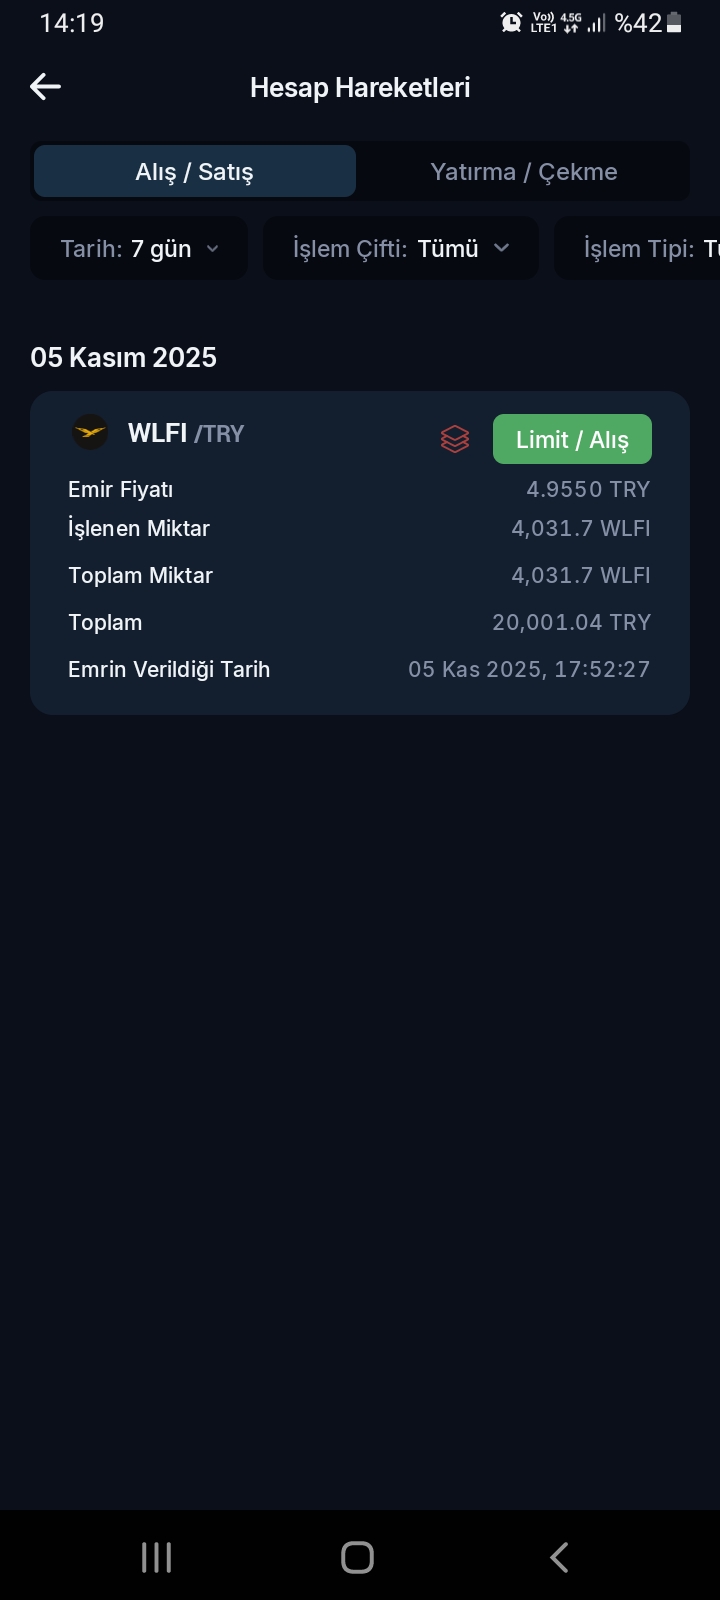Image resolution: width=720 pixels, height=1600 pixels.
Task: Tap the WLFI /TRY pair name
Action: [x=186, y=433]
